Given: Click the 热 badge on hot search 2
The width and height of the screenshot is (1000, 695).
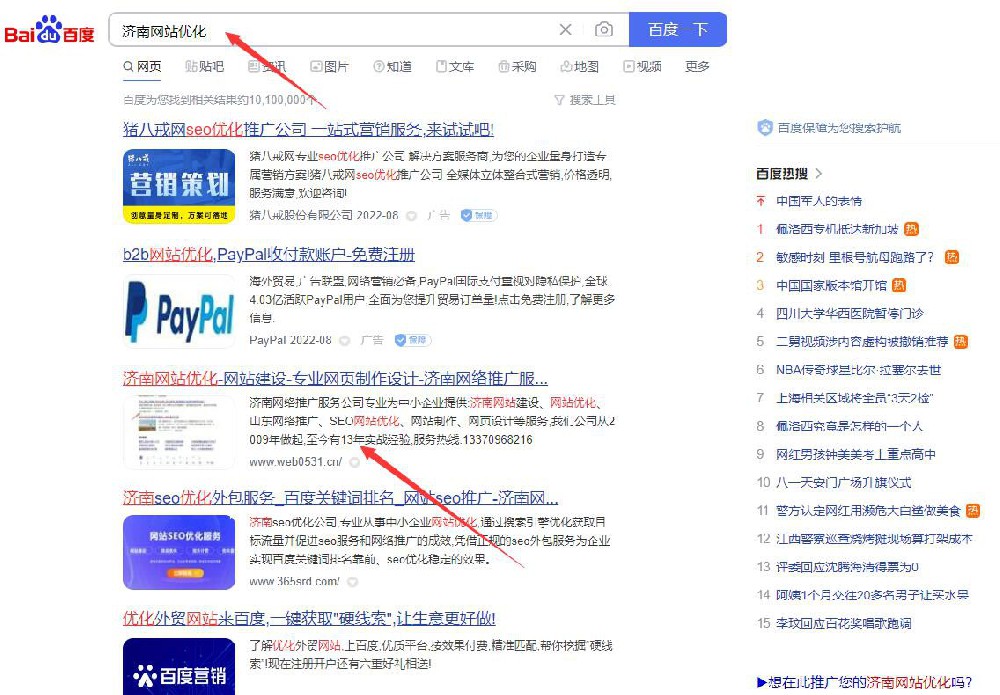Looking at the screenshot, I should (952, 257).
